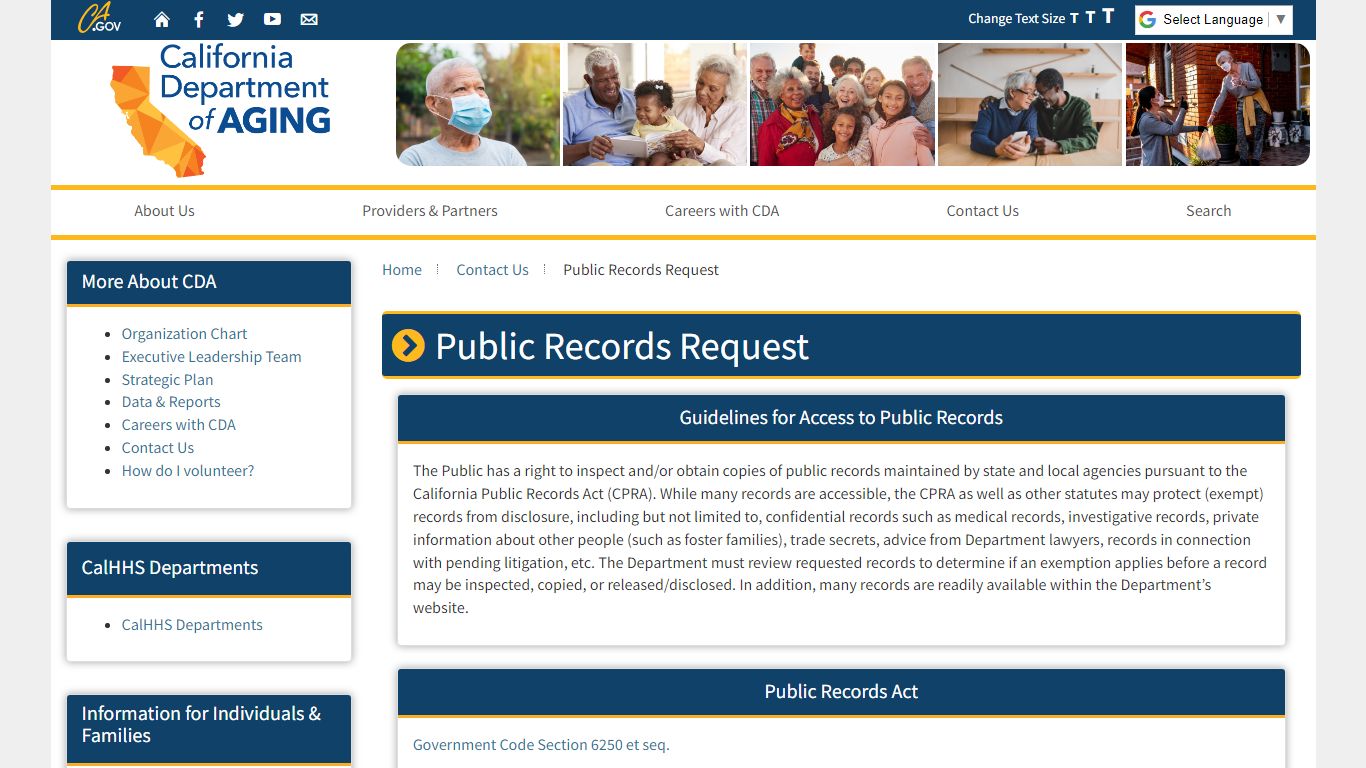Click the Public Records Request breadcrumb text
This screenshot has height=768, width=1366.
(641, 270)
